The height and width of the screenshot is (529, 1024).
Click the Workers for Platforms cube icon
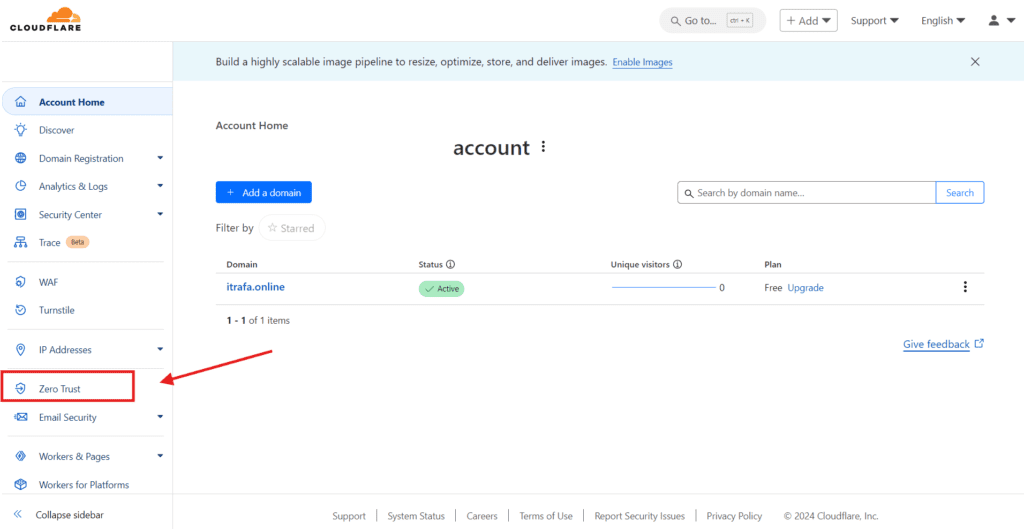[x=21, y=485]
